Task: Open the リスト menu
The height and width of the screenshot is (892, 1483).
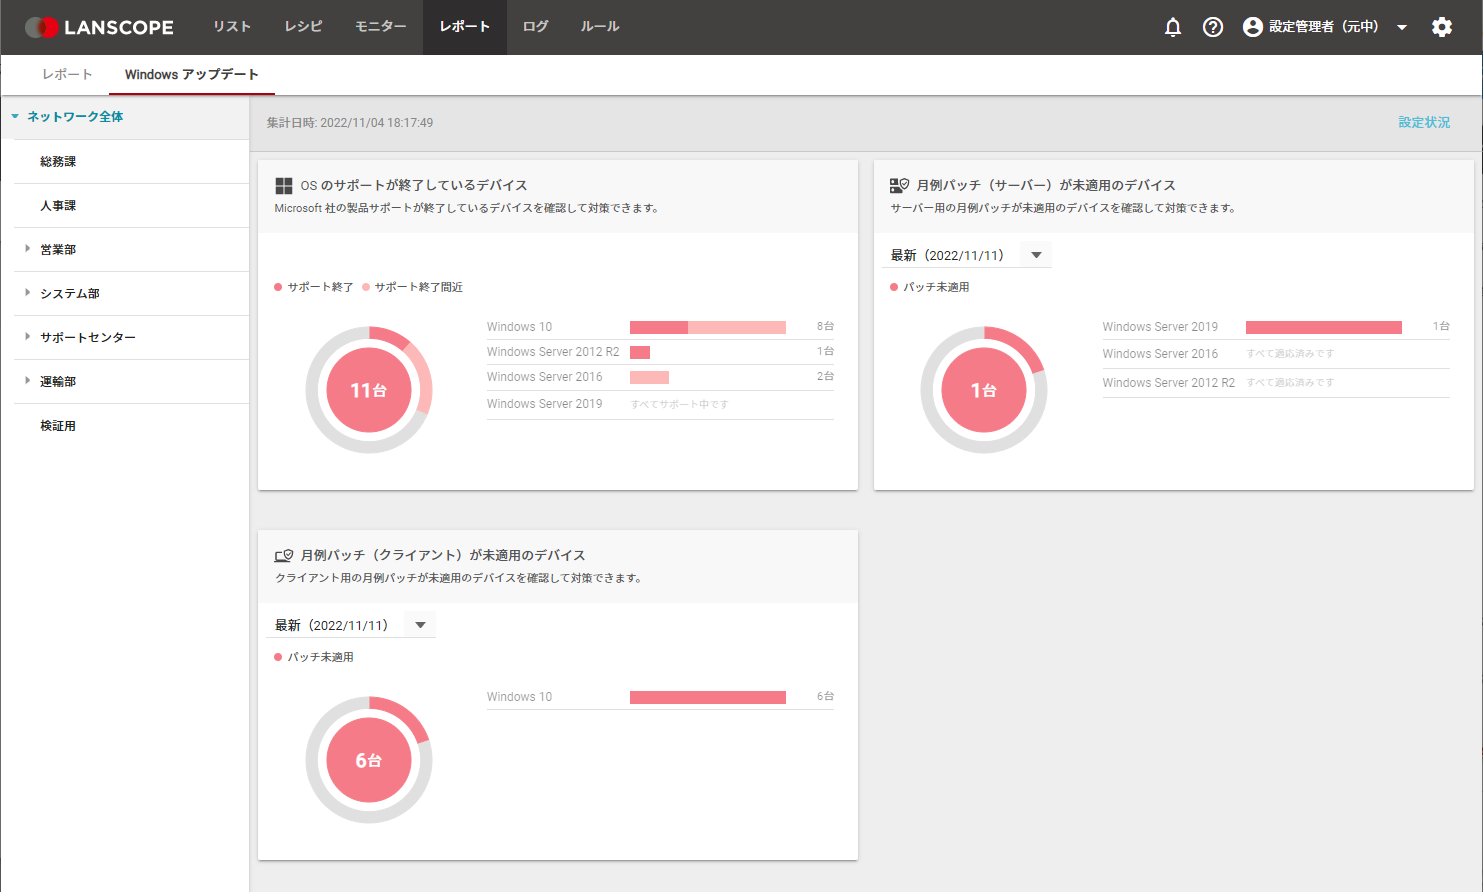Action: (x=232, y=27)
